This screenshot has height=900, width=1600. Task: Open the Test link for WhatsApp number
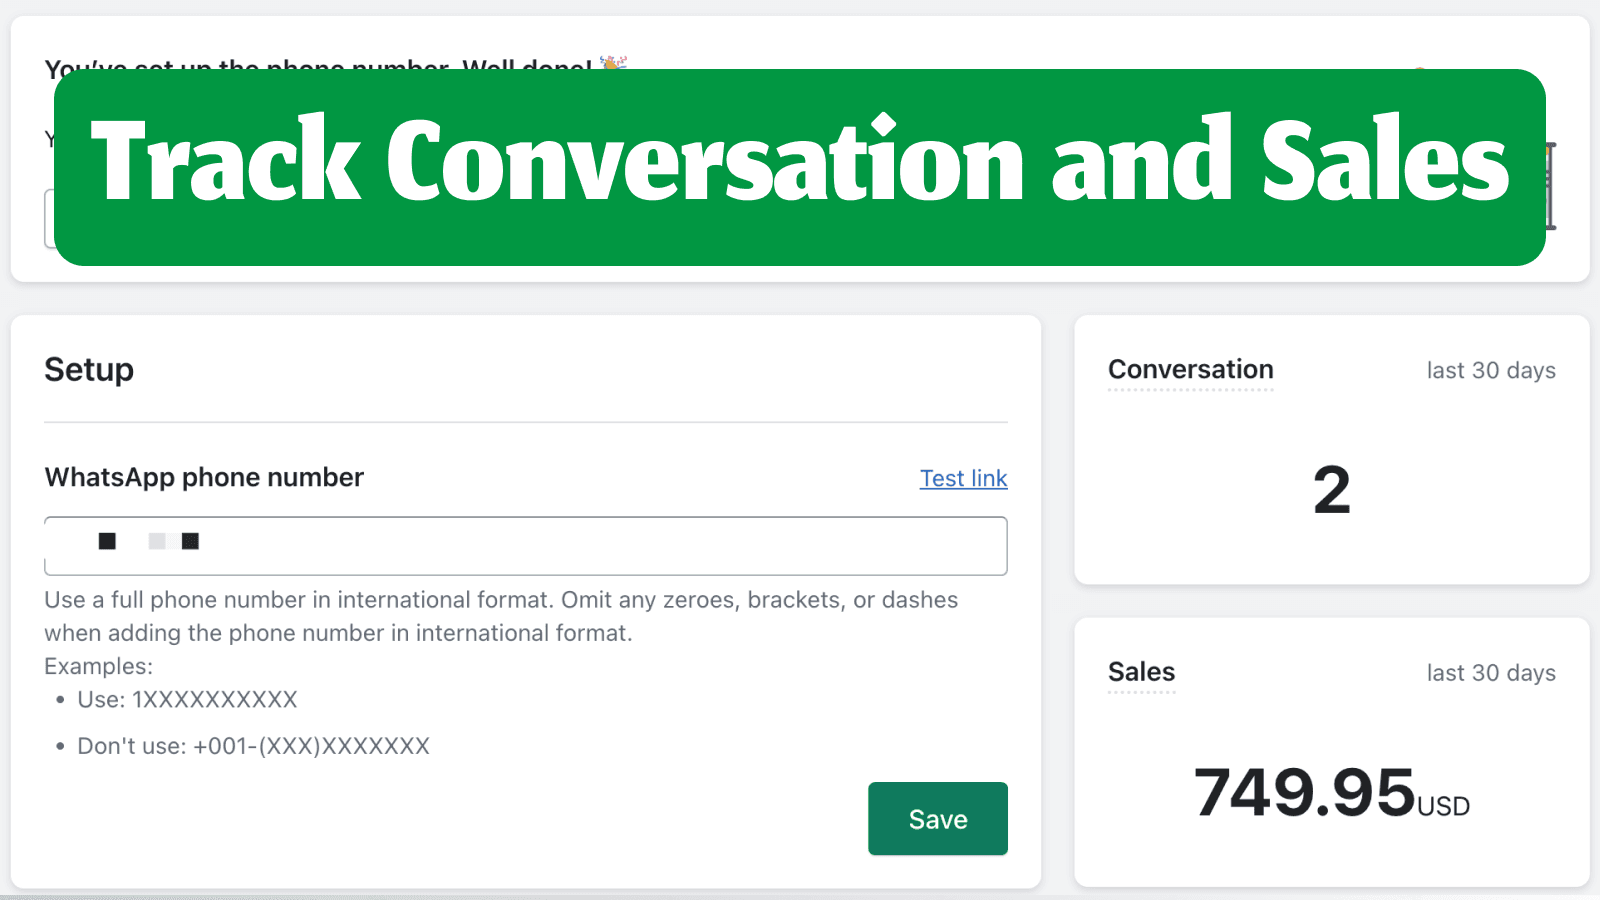(963, 478)
